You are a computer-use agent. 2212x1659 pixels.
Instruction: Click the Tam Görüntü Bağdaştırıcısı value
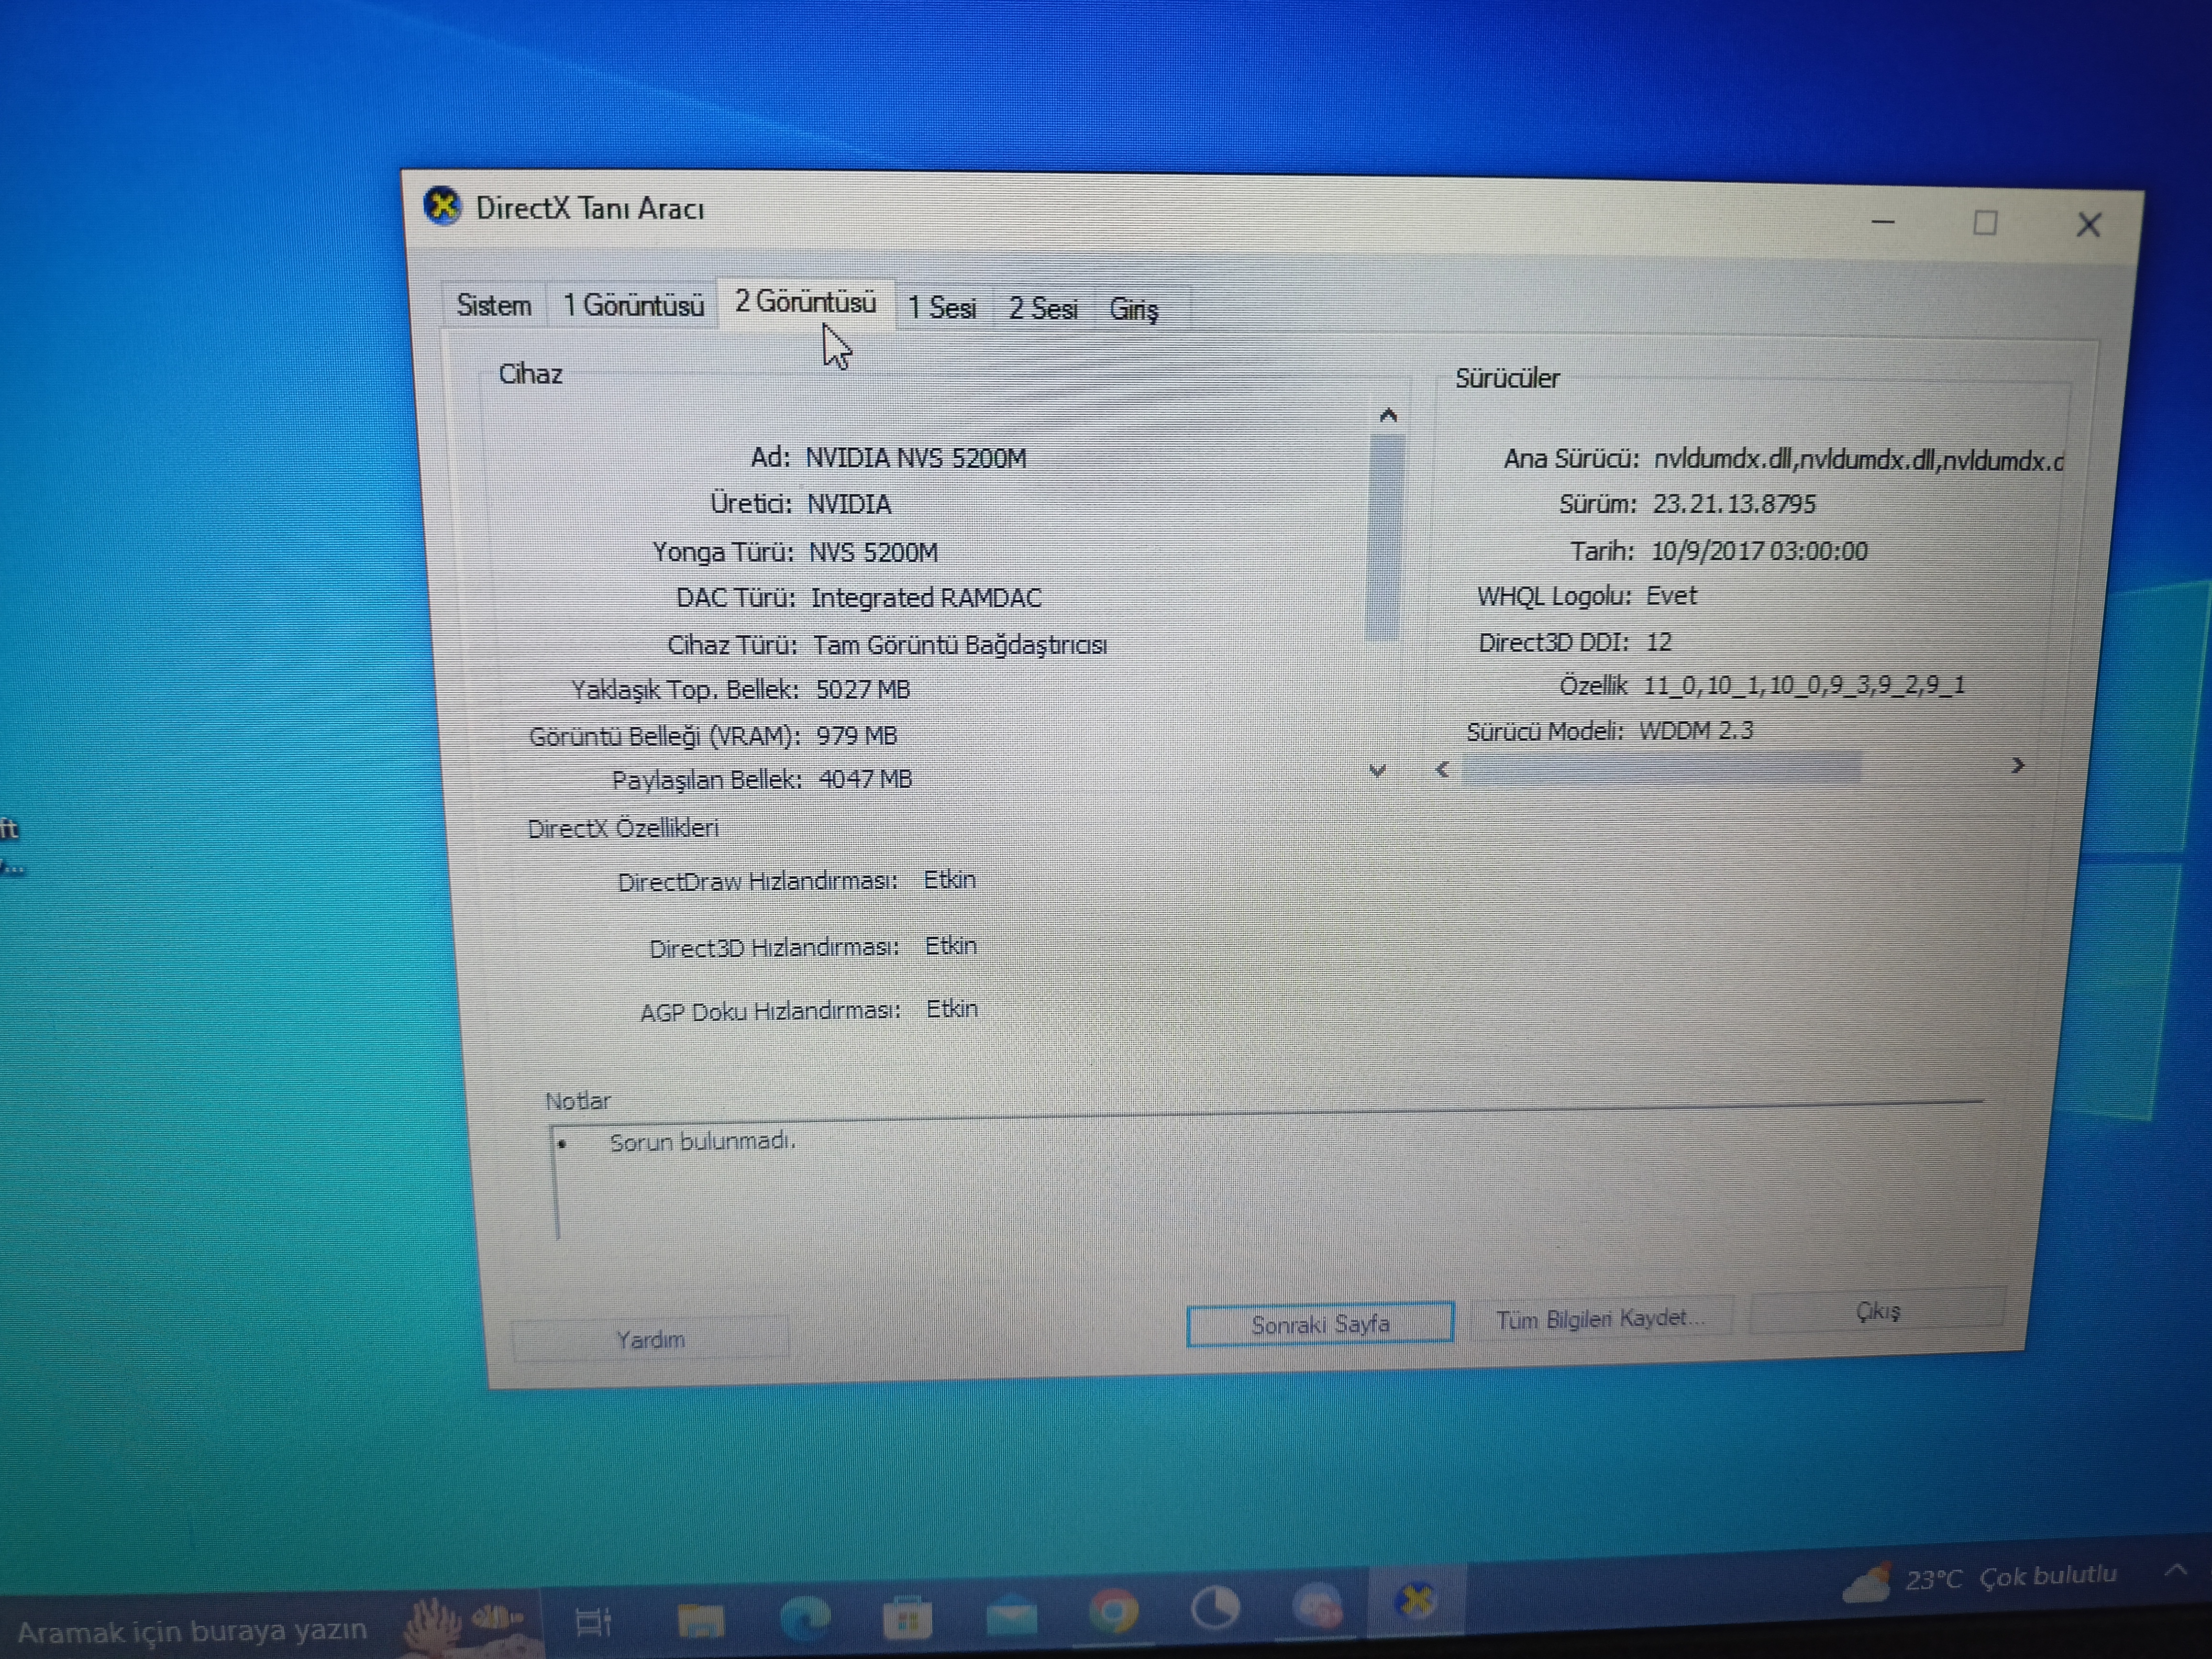coord(960,645)
